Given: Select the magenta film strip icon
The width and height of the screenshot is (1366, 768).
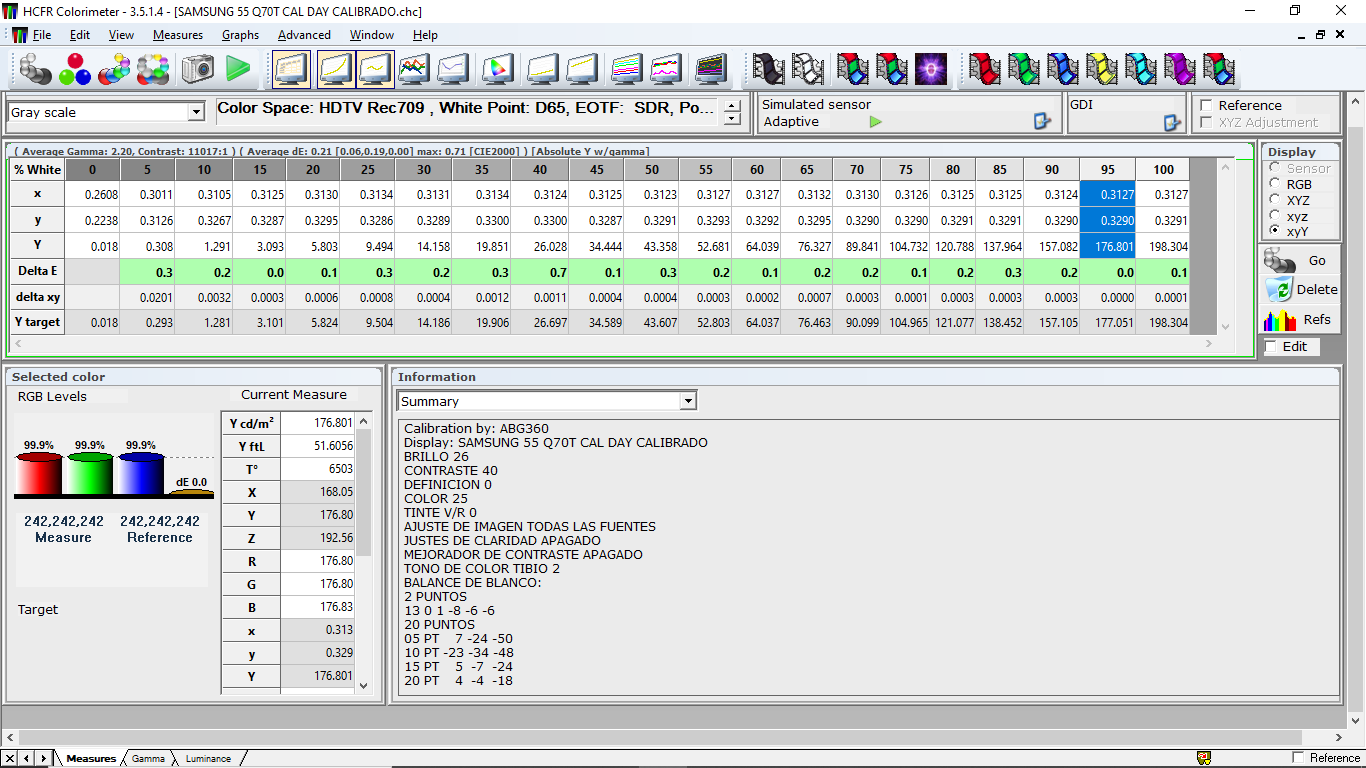Looking at the screenshot, I should coord(1180,68).
